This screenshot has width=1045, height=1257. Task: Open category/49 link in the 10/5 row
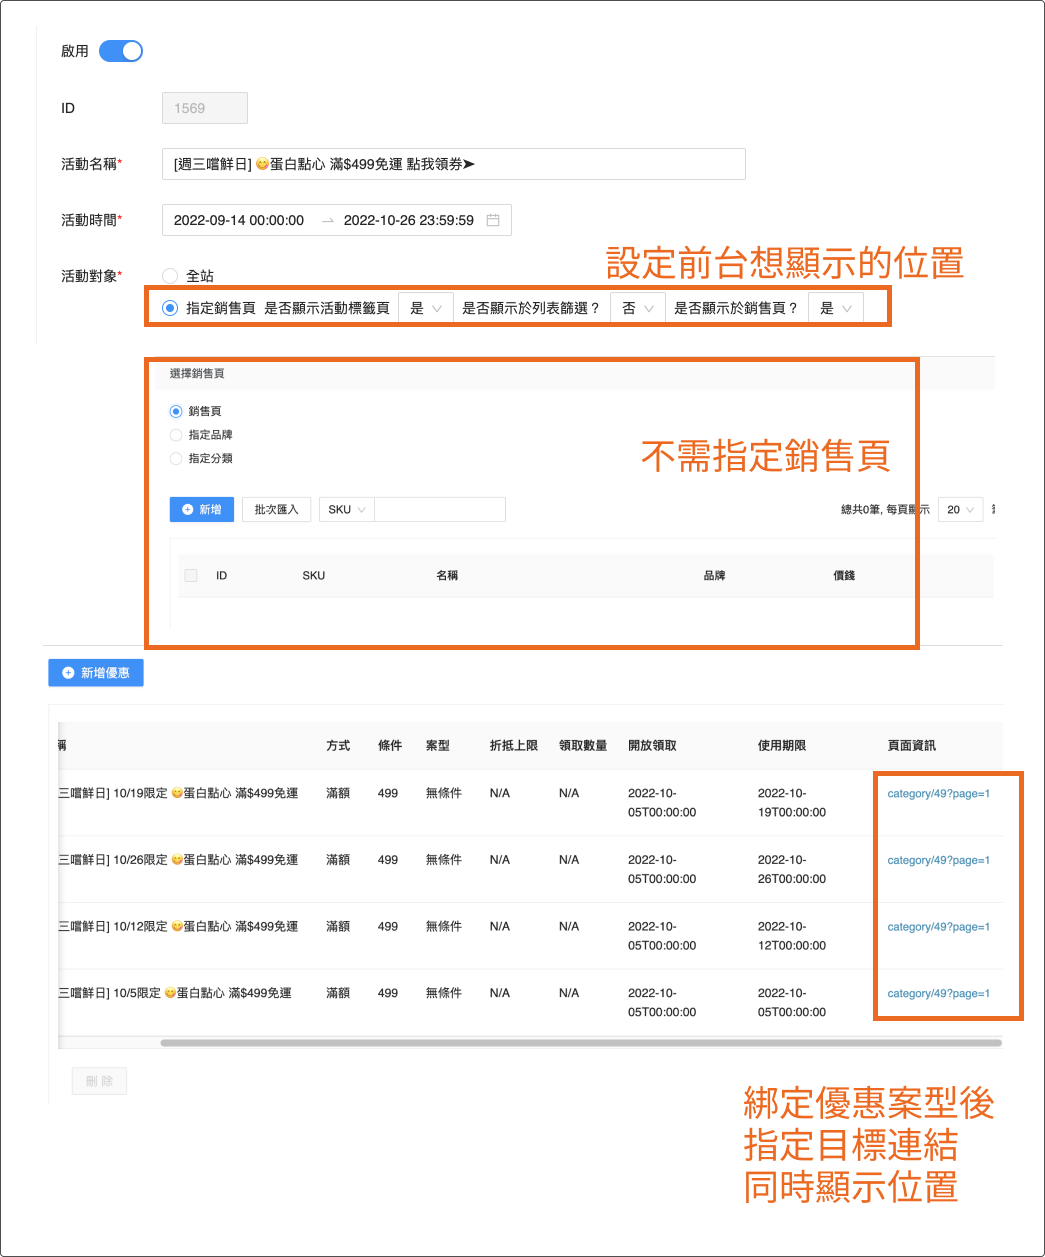pyautogui.click(x=938, y=994)
